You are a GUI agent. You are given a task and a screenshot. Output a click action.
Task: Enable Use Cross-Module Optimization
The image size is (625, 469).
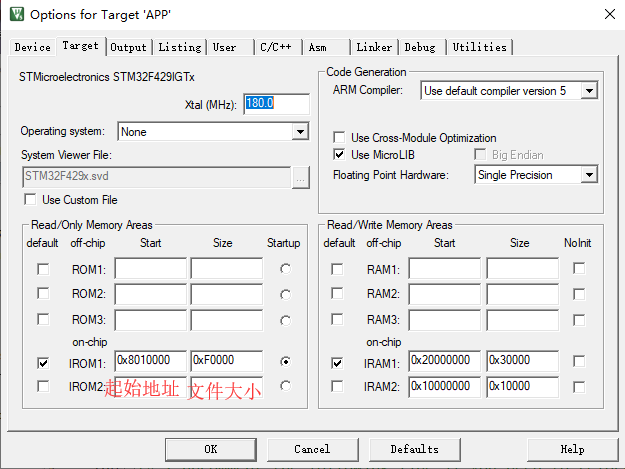pos(339,137)
